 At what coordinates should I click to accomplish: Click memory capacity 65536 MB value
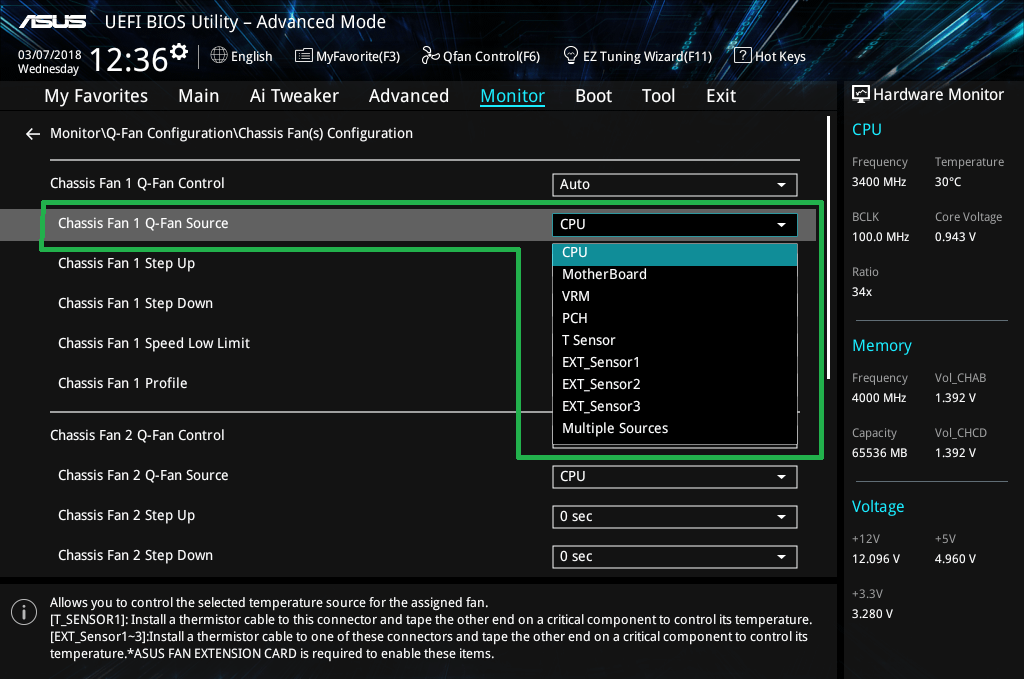point(879,453)
